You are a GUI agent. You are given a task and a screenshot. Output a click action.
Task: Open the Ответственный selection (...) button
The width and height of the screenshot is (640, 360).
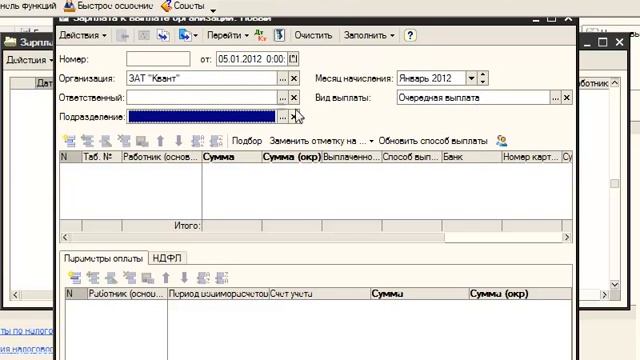click(x=282, y=98)
